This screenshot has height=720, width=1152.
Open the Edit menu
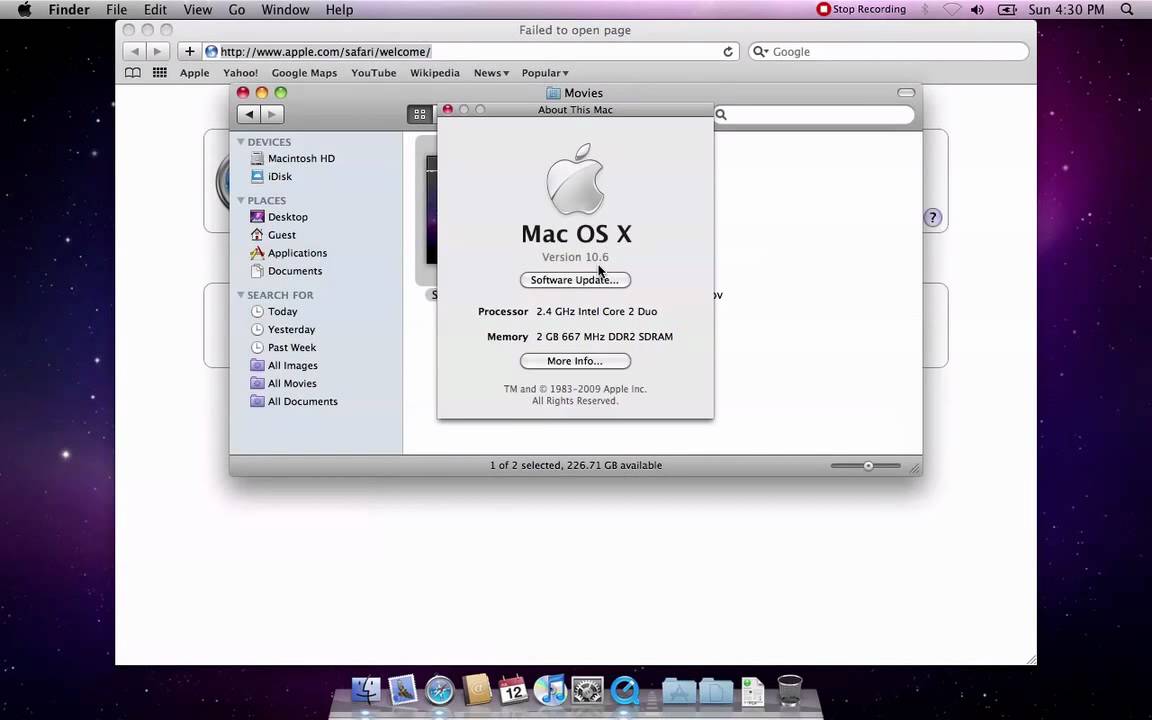(x=155, y=10)
